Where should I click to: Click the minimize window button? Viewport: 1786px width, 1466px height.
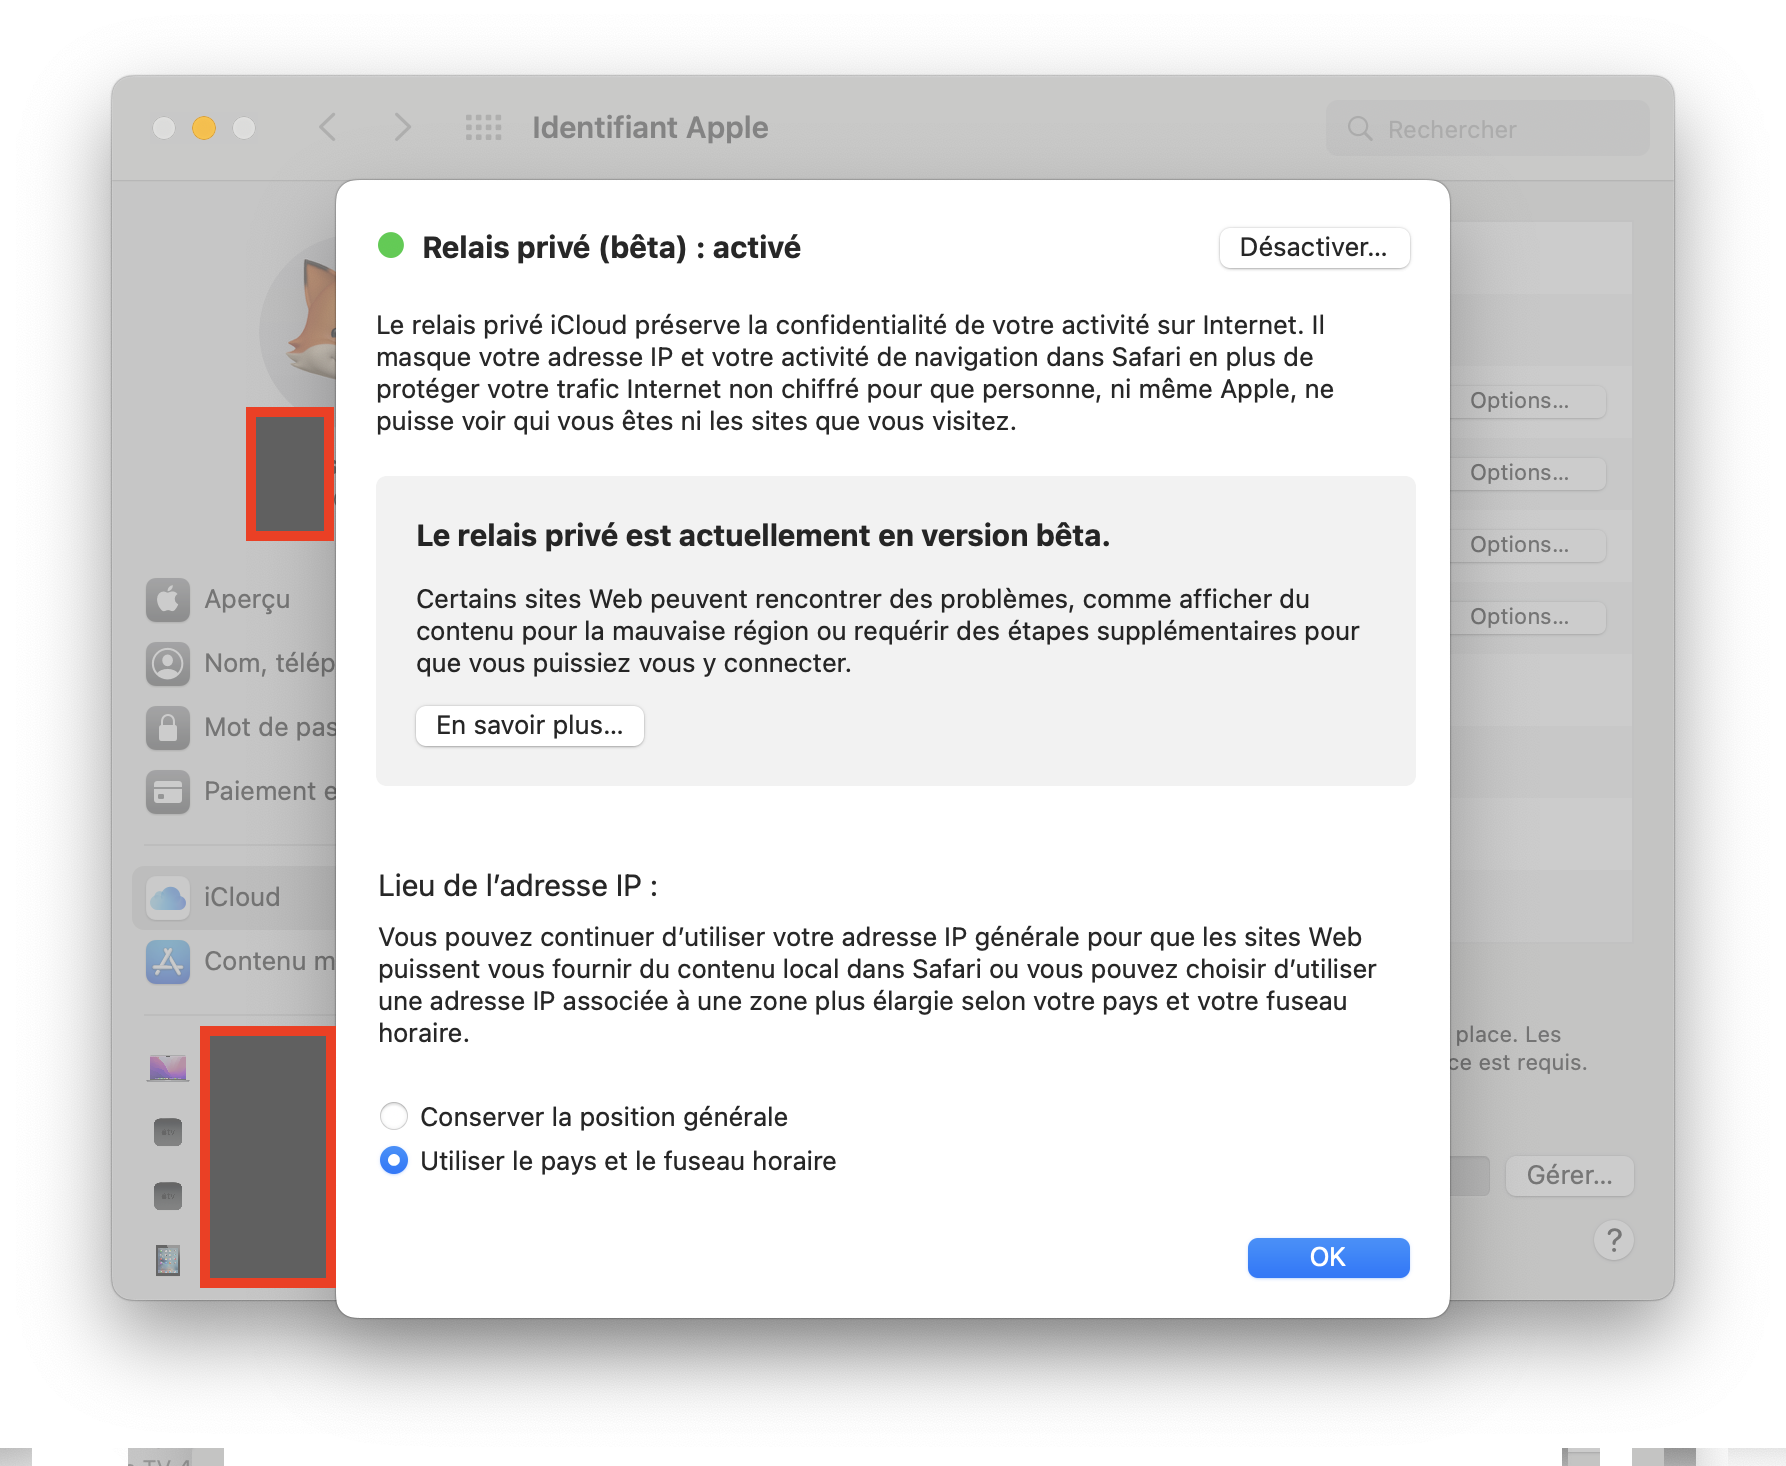204,128
